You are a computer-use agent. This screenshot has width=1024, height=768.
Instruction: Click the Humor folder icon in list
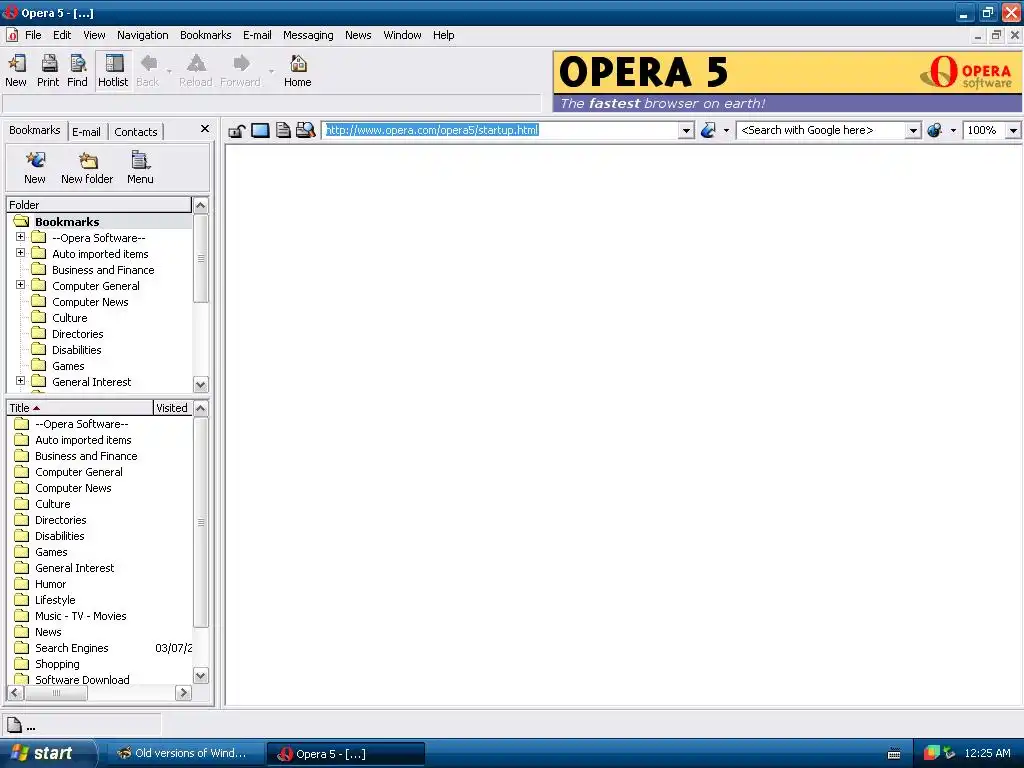pos(22,584)
